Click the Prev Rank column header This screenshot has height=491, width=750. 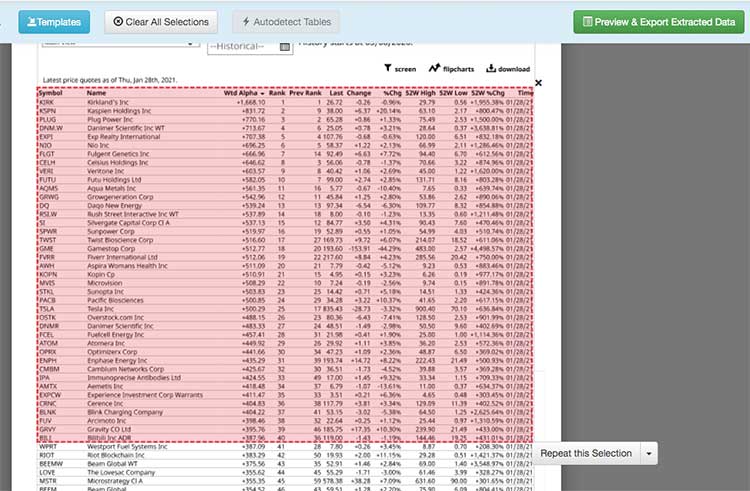point(305,92)
